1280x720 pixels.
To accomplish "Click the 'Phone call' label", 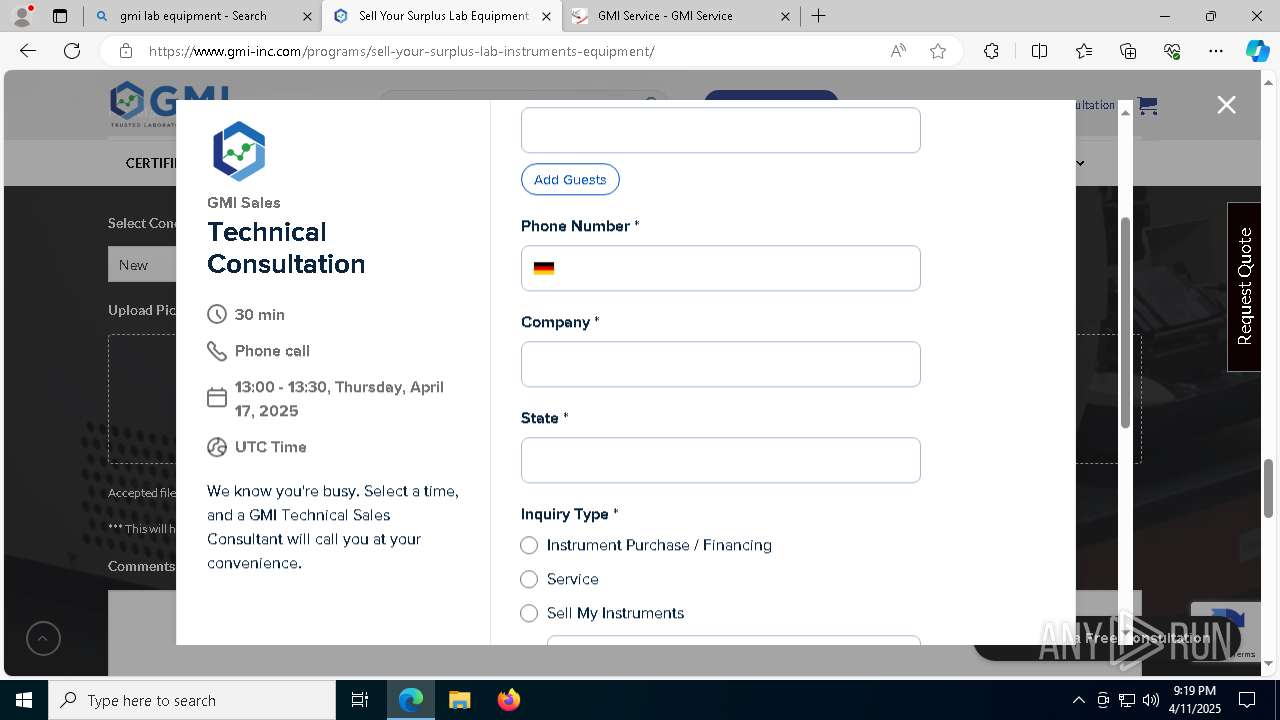I will 272,351.
